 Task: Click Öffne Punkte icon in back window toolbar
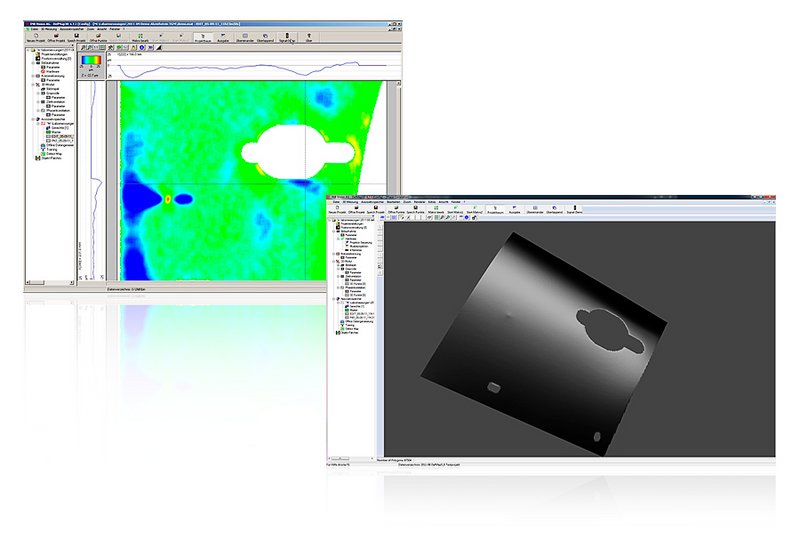(x=98, y=36)
